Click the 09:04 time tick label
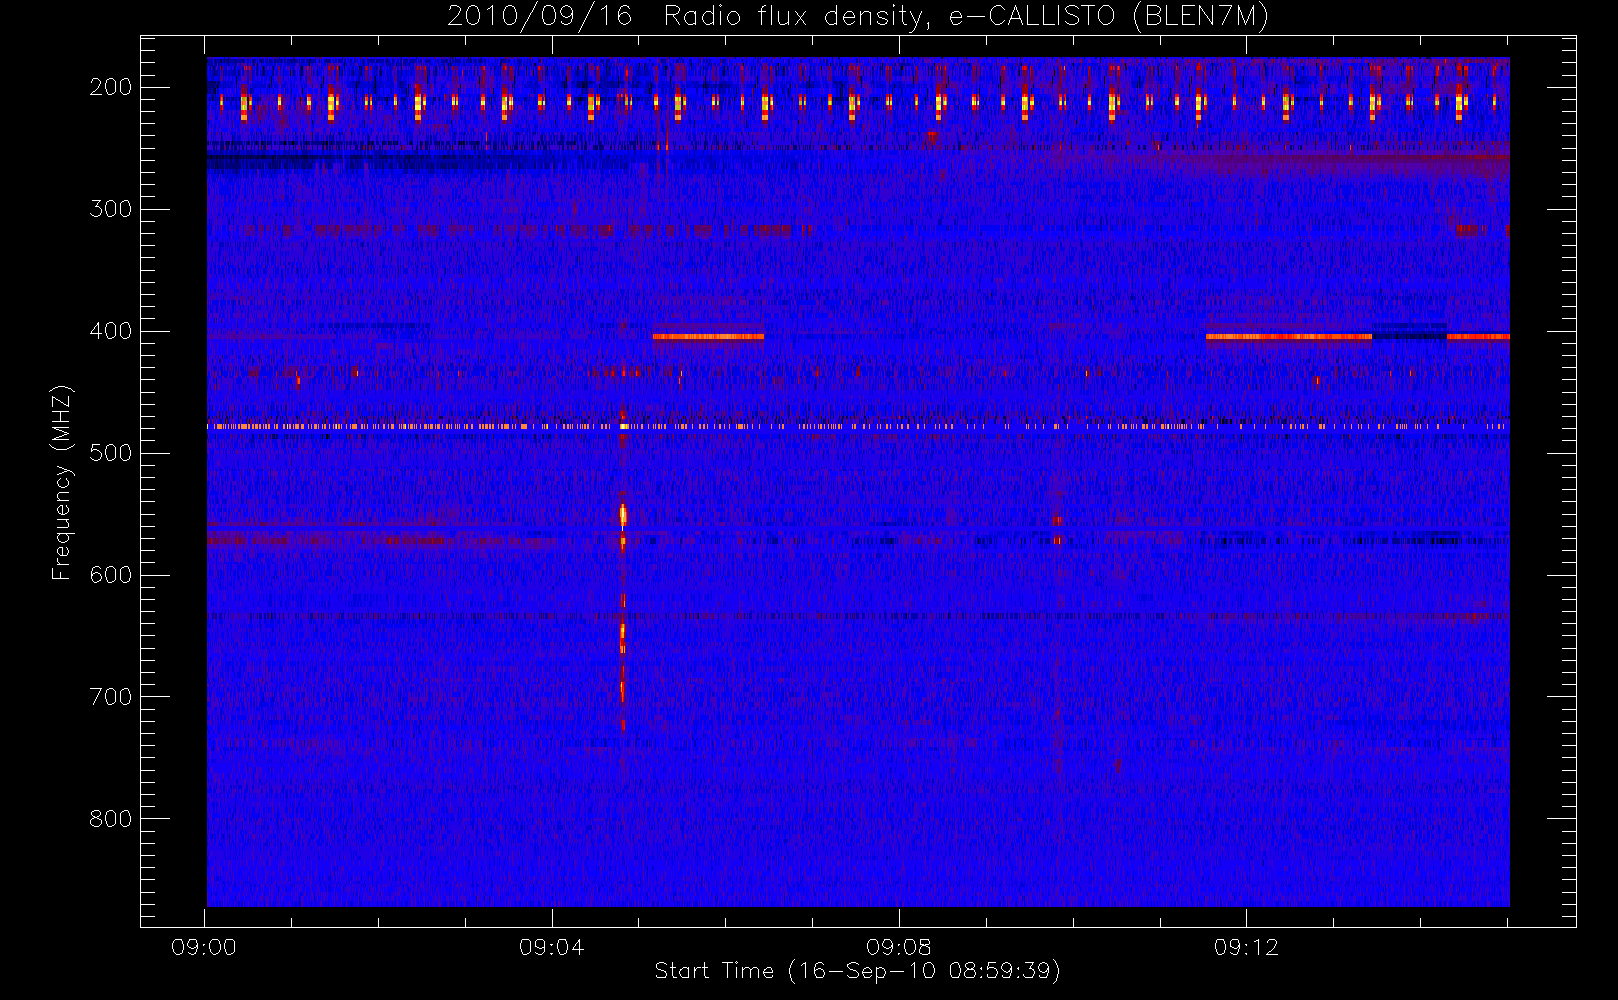 551,947
